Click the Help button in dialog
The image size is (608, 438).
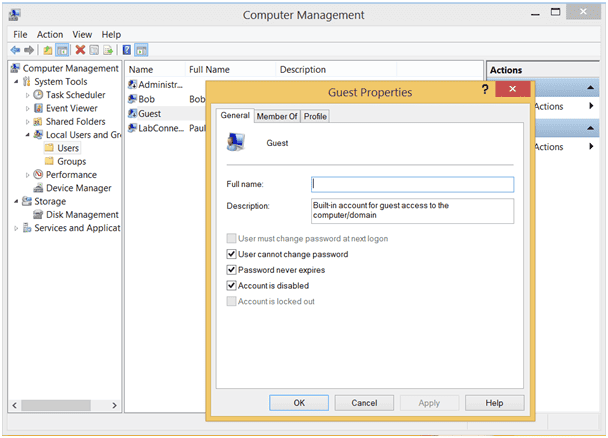(494, 403)
